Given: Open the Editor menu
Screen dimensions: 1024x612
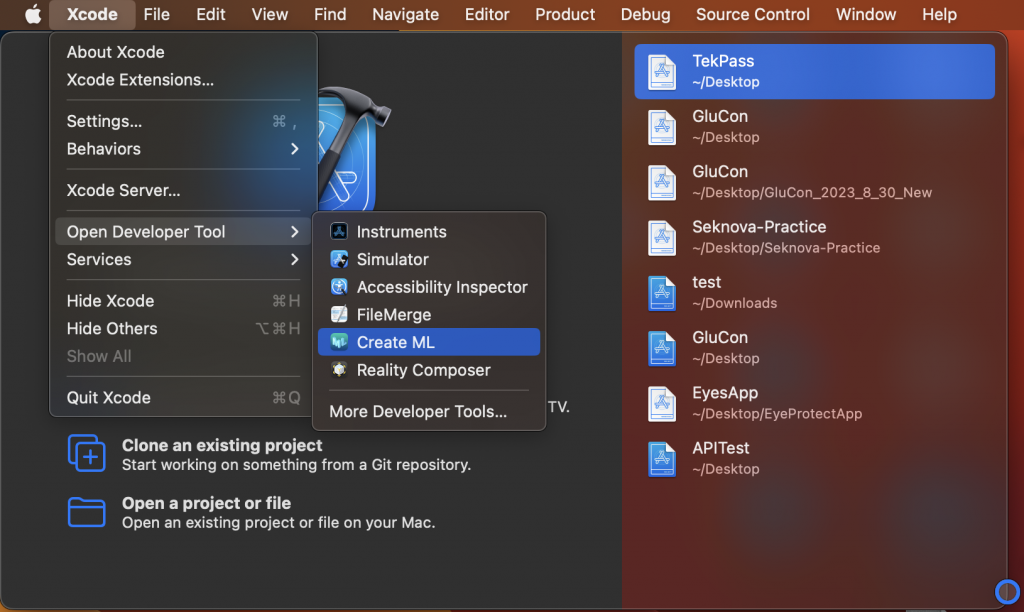Looking at the screenshot, I should (487, 14).
